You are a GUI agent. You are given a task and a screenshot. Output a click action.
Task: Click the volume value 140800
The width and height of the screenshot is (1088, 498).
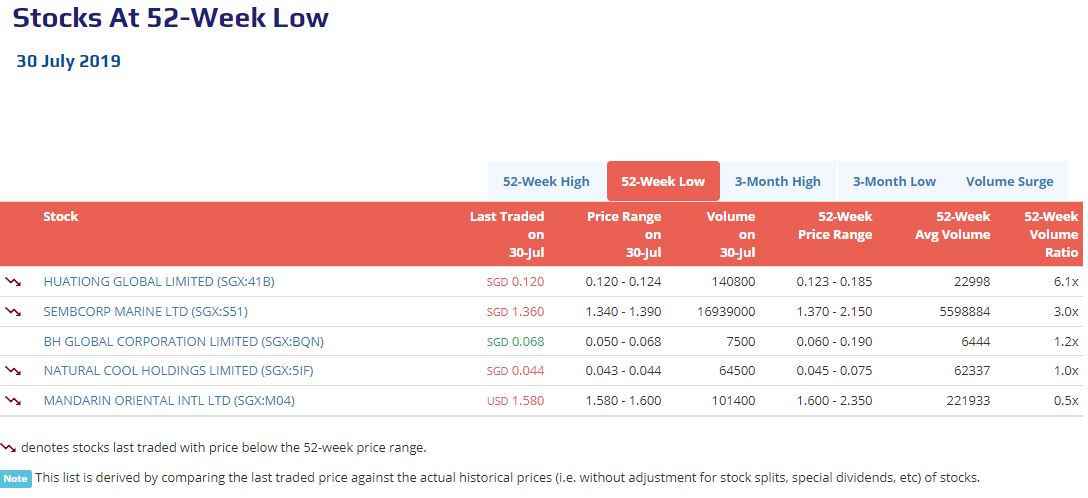click(733, 282)
